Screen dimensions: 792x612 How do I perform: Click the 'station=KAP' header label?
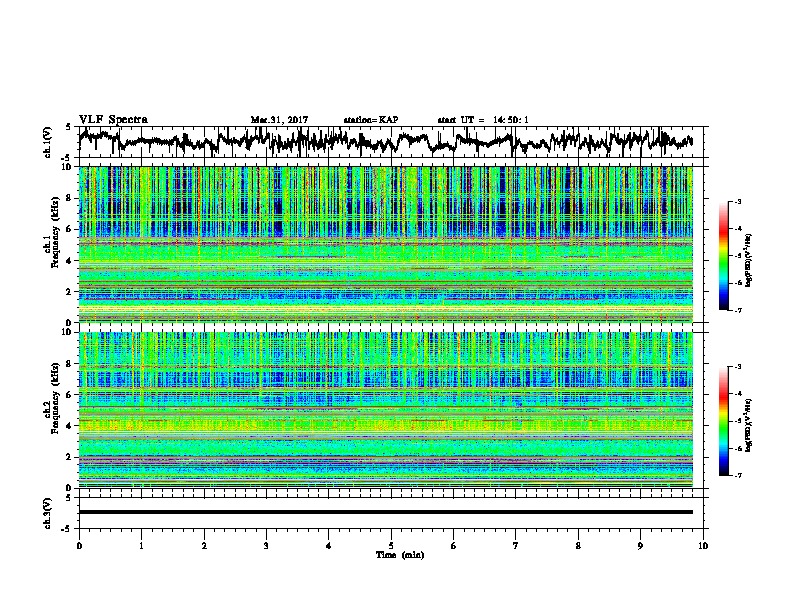point(371,120)
